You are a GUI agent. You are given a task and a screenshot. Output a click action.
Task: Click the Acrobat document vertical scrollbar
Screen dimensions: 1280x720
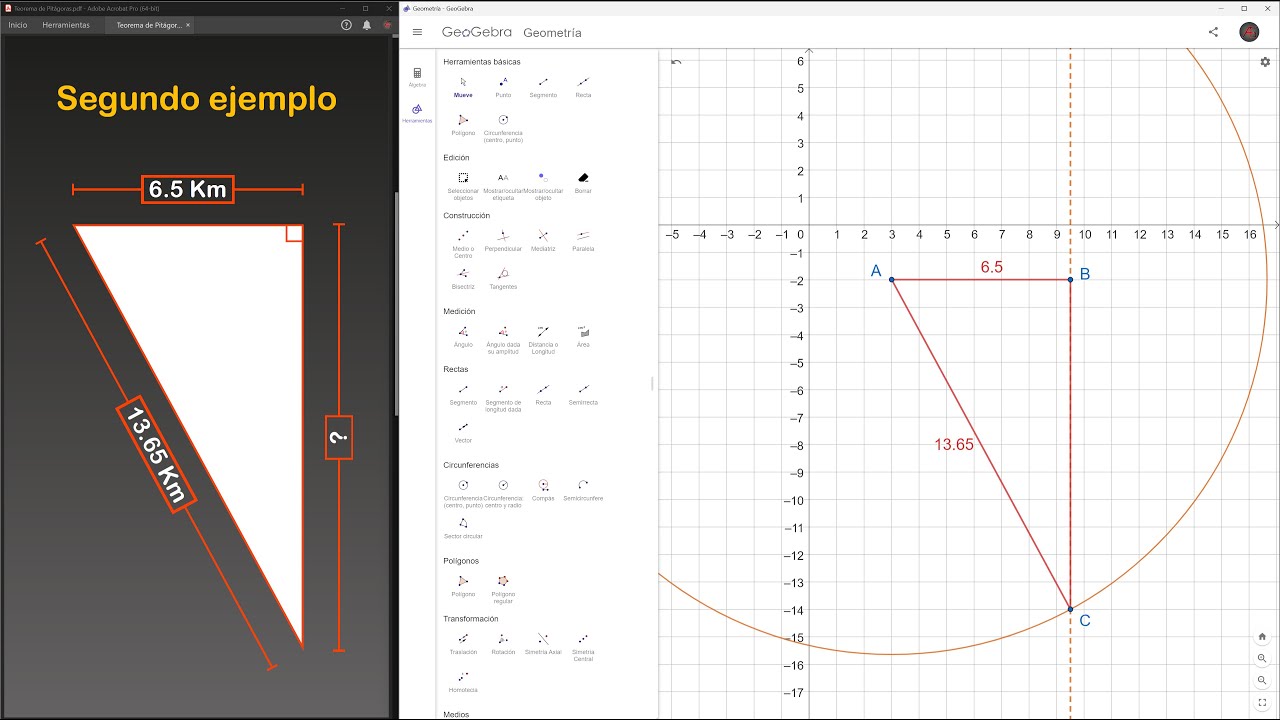coord(396,303)
